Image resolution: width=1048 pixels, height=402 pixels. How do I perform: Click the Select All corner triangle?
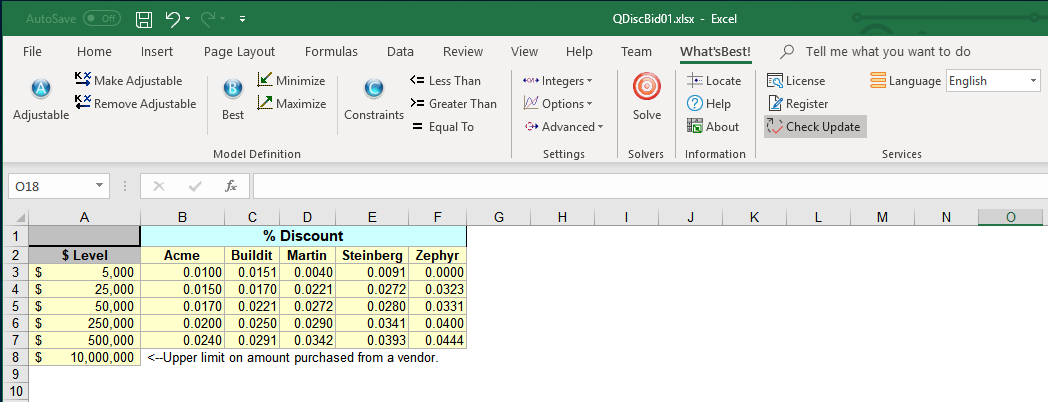tap(19, 217)
